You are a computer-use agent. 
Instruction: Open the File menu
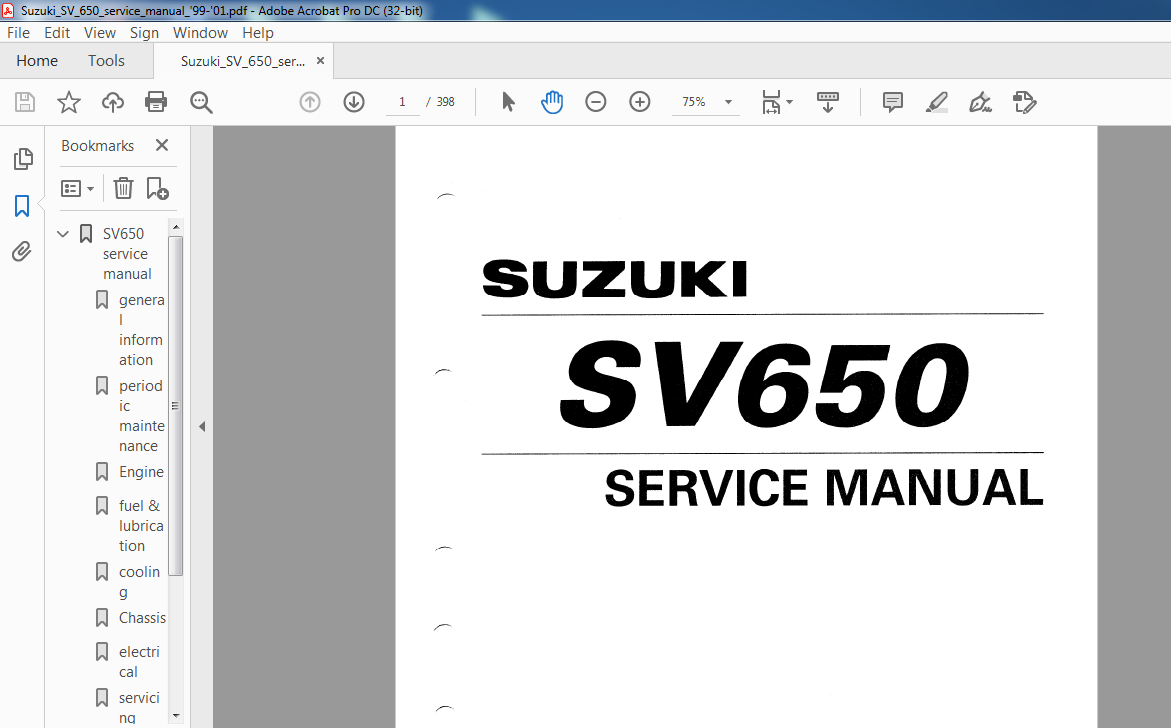[x=18, y=33]
